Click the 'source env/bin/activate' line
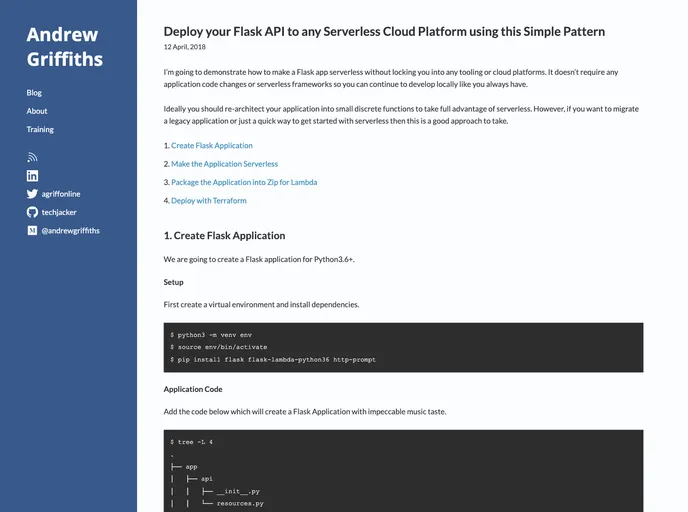This screenshot has width=688, height=512. point(219,347)
